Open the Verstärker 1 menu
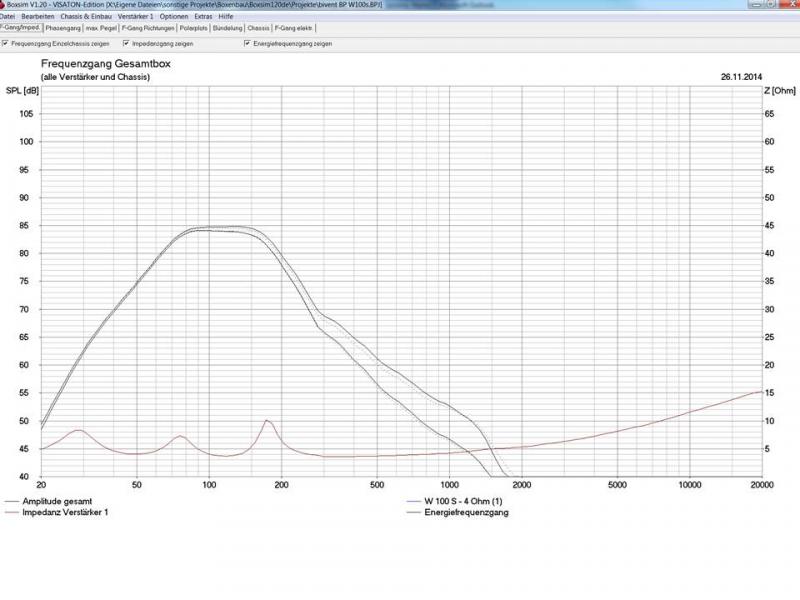 (x=135, y=17)
